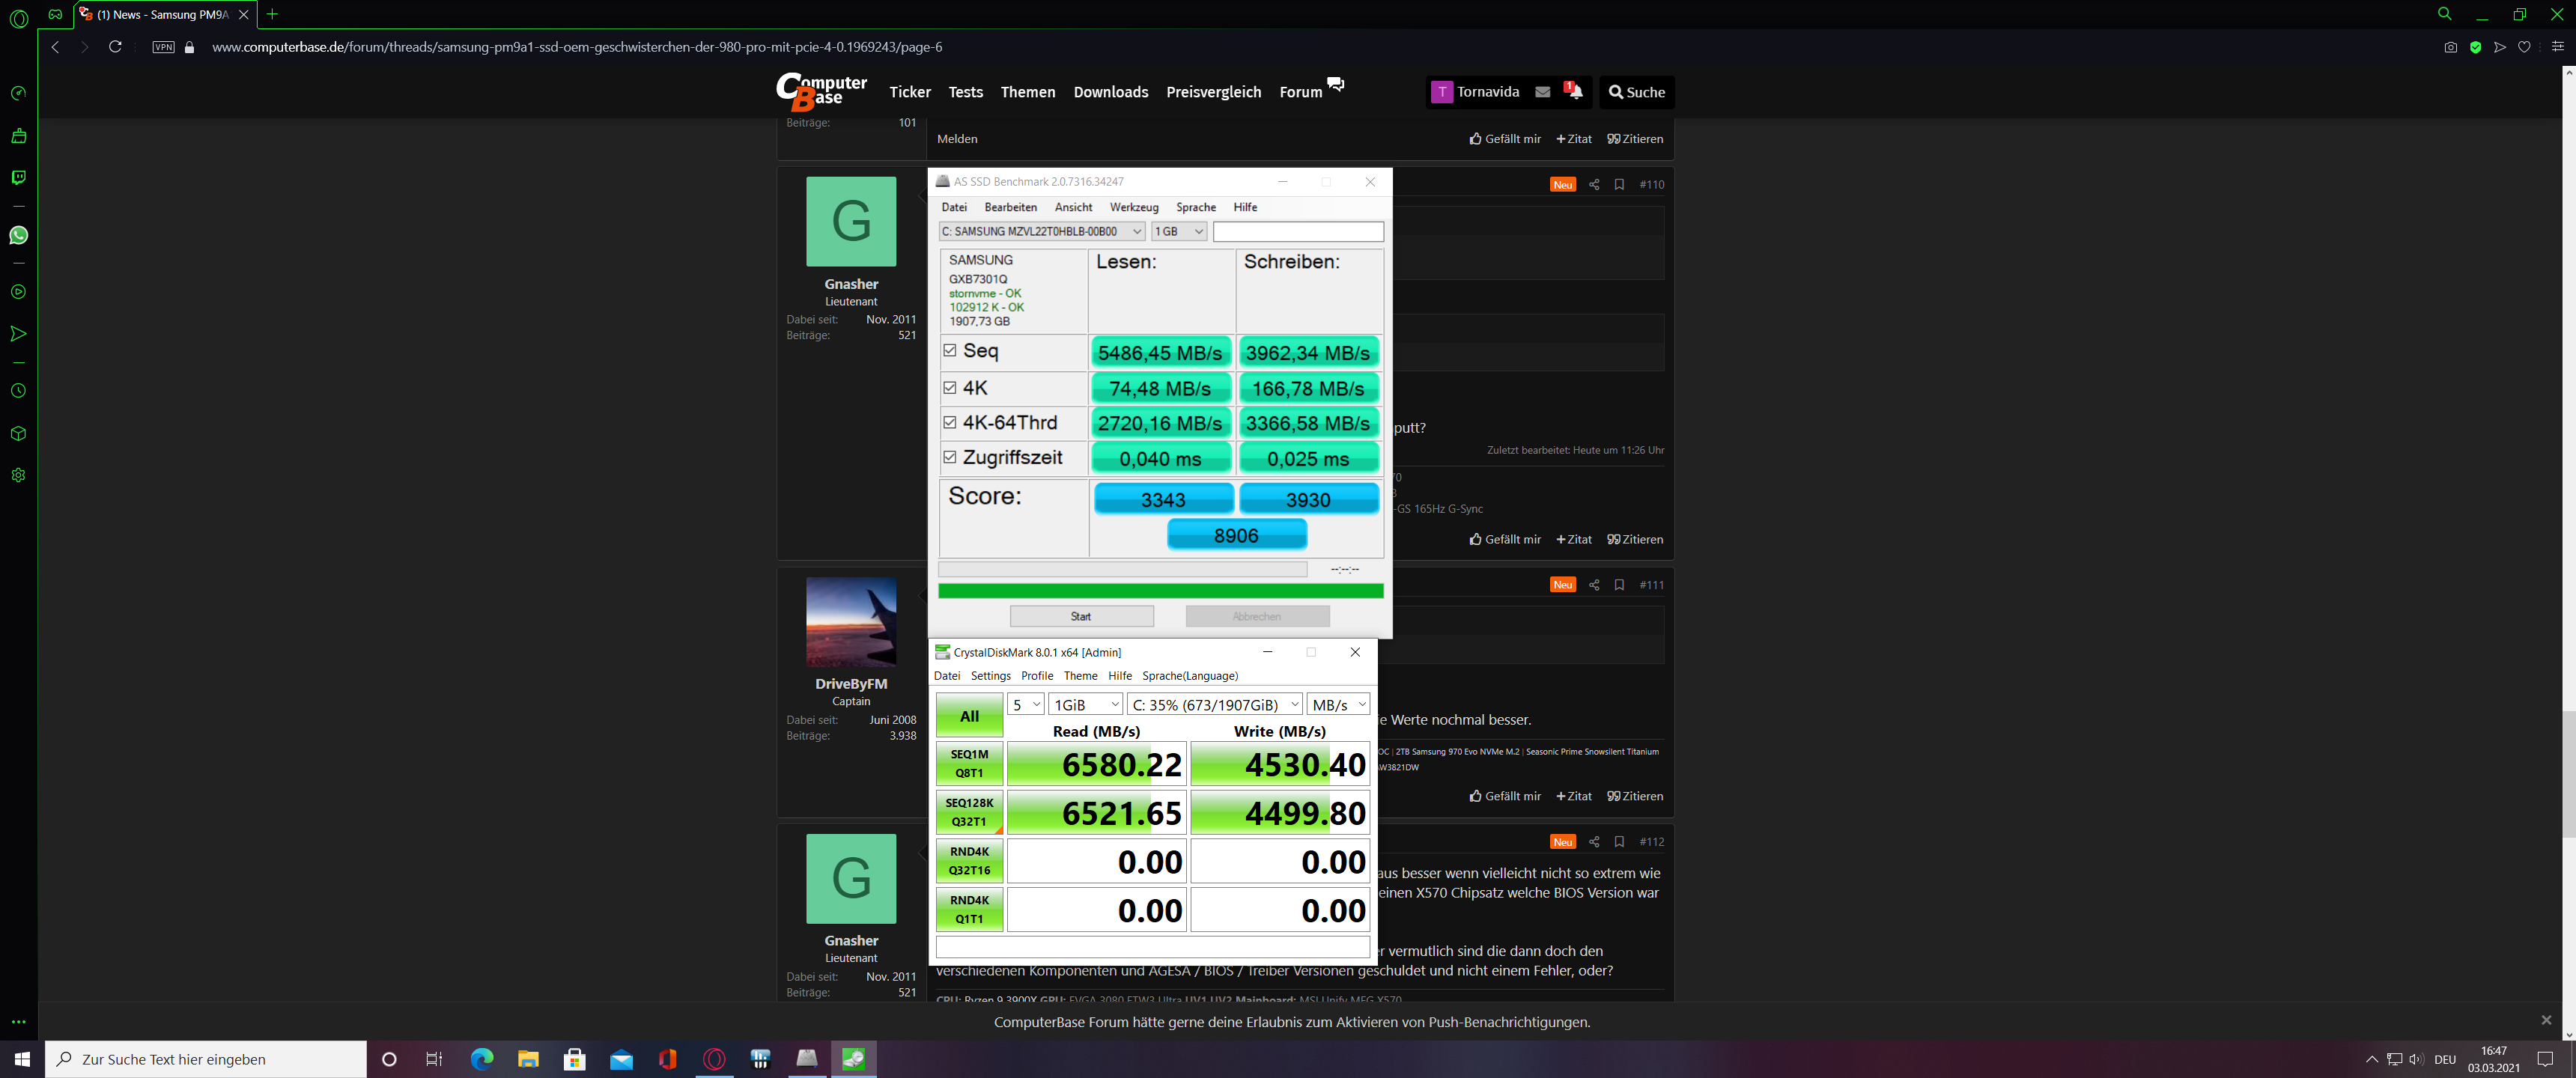Open the sidebar settings gear
2576x1078 pixels.
18,475
